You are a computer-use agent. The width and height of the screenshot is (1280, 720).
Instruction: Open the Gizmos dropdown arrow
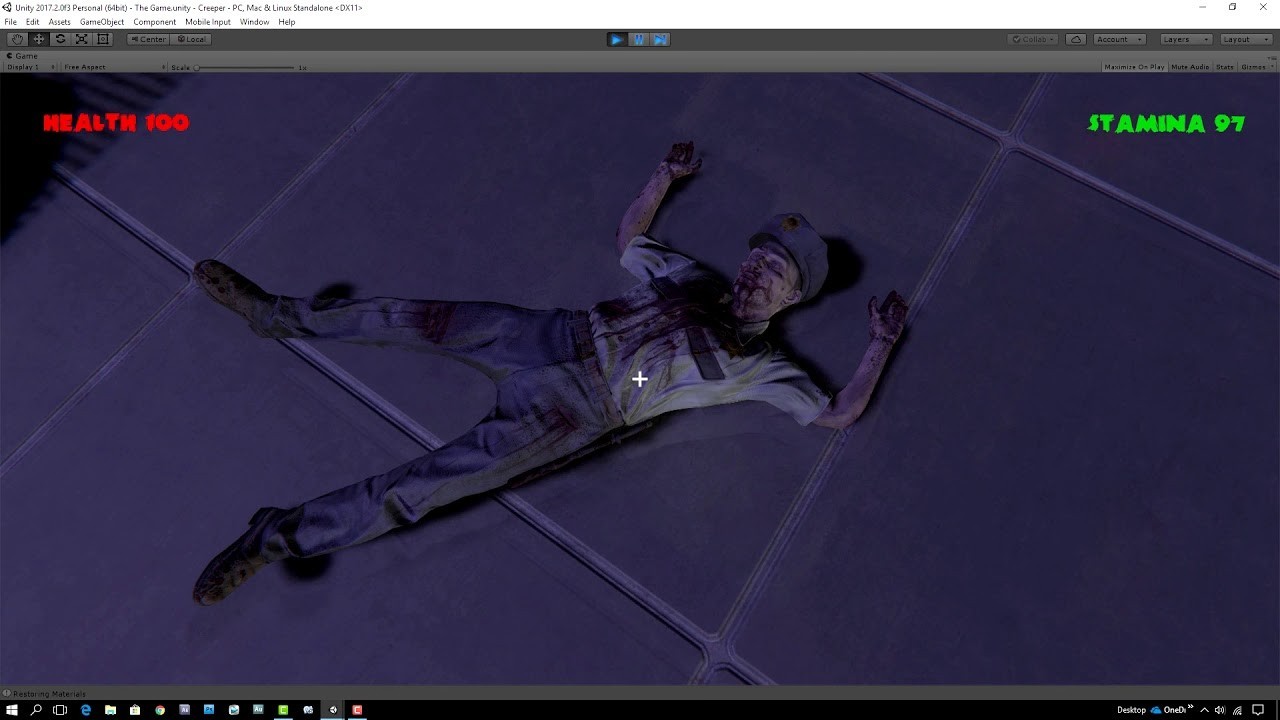point(1271,67)
